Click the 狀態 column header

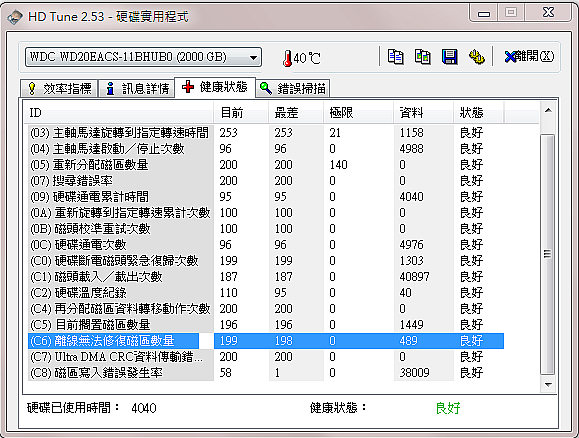[479, 113]
